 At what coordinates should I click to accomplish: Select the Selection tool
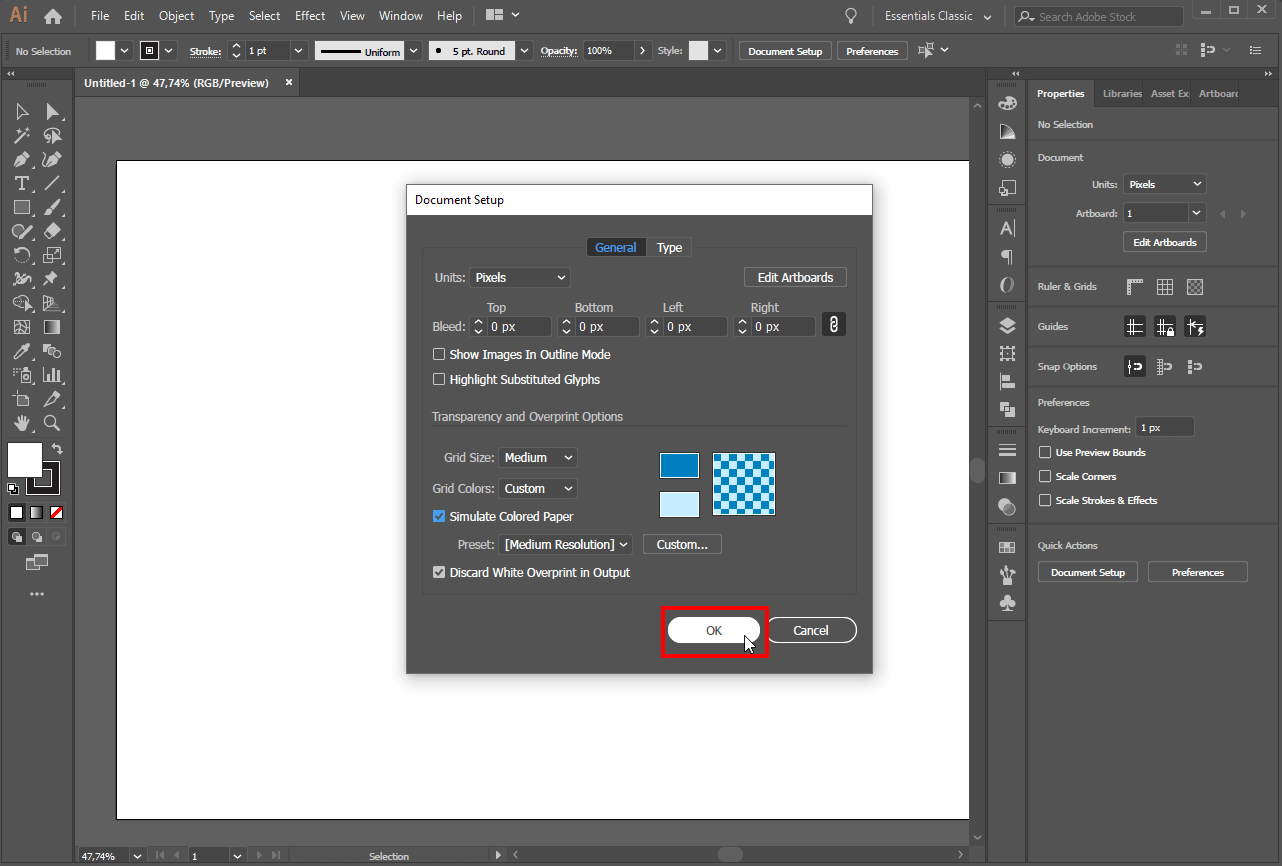pos(22,110)
